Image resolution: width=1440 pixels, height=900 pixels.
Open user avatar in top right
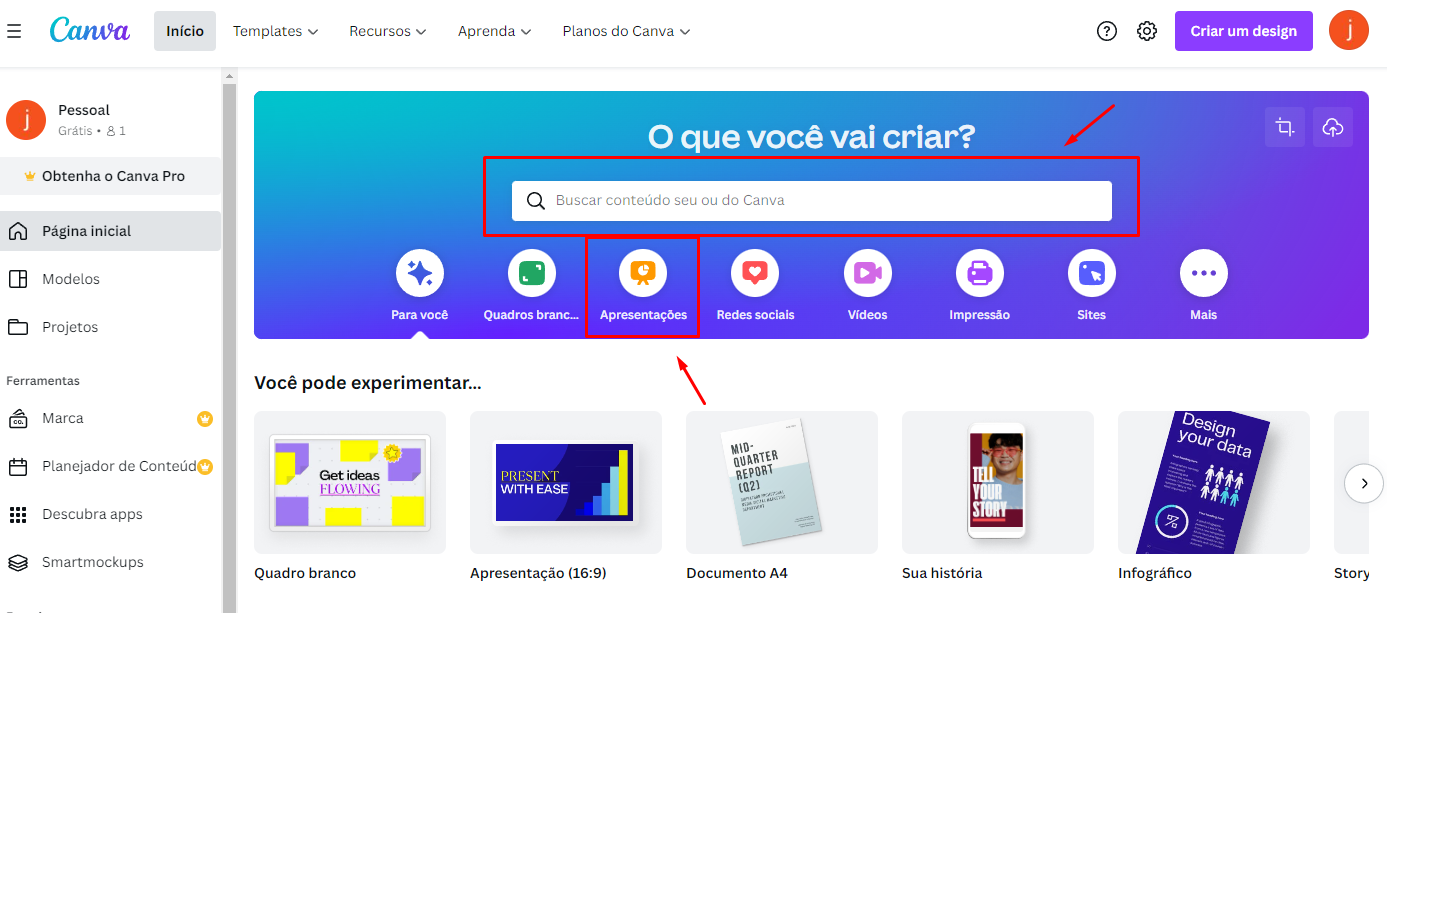coord(1349,30)
